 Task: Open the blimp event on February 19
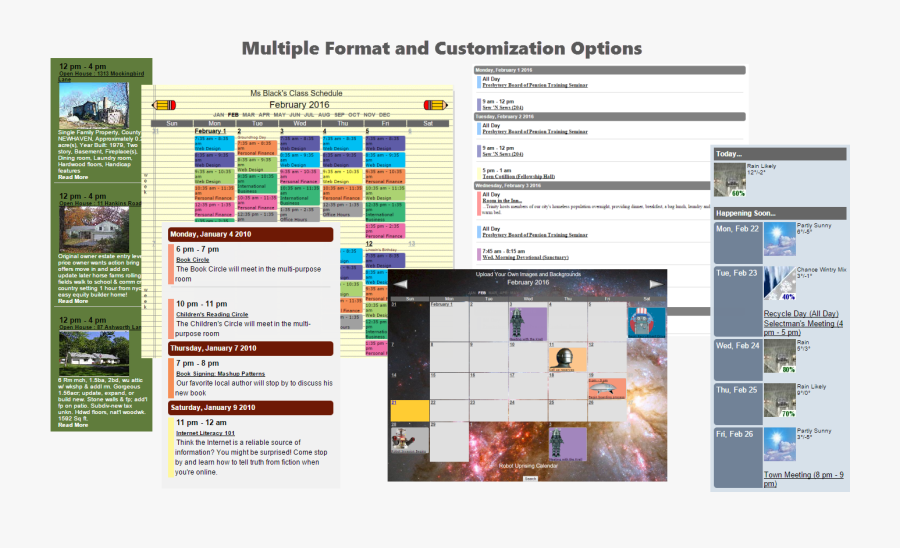[606, 387]
